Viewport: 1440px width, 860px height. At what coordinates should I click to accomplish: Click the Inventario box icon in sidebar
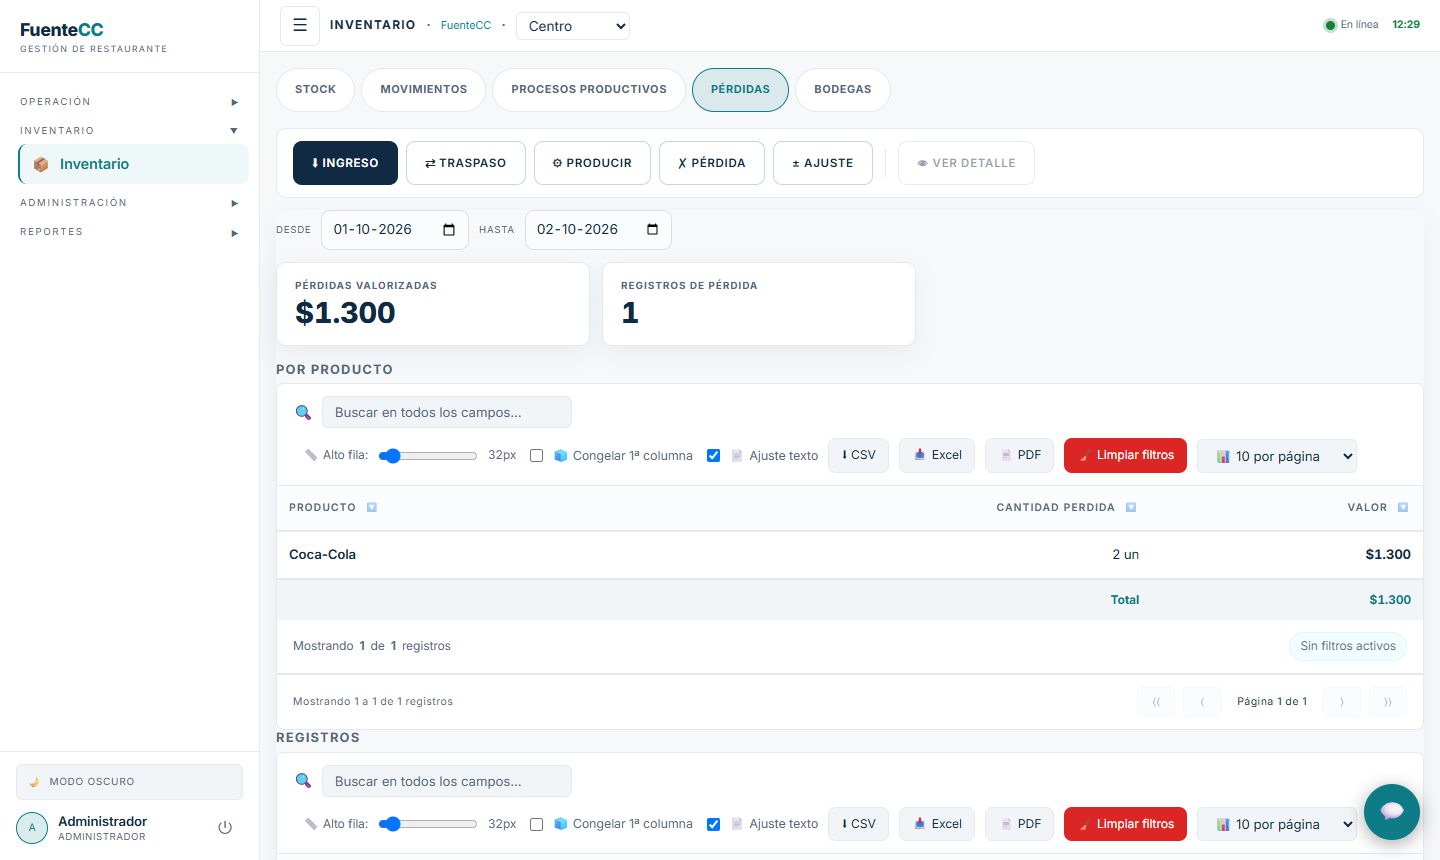click(x=41, y=164)
